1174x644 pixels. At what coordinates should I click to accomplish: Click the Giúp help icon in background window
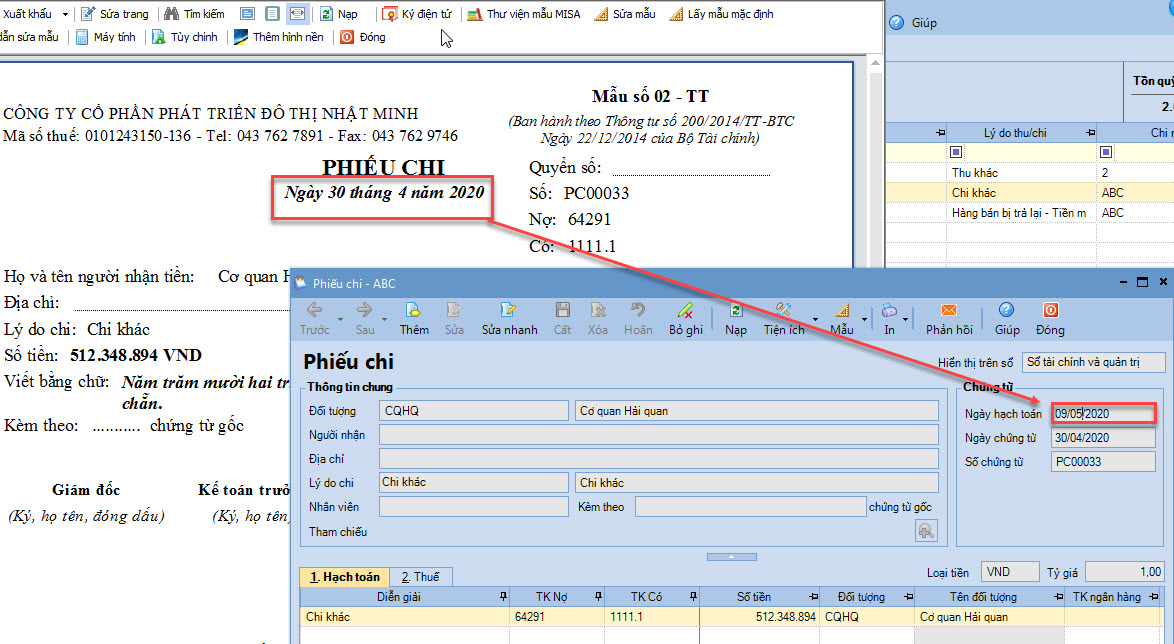click(x=896, y=22)
